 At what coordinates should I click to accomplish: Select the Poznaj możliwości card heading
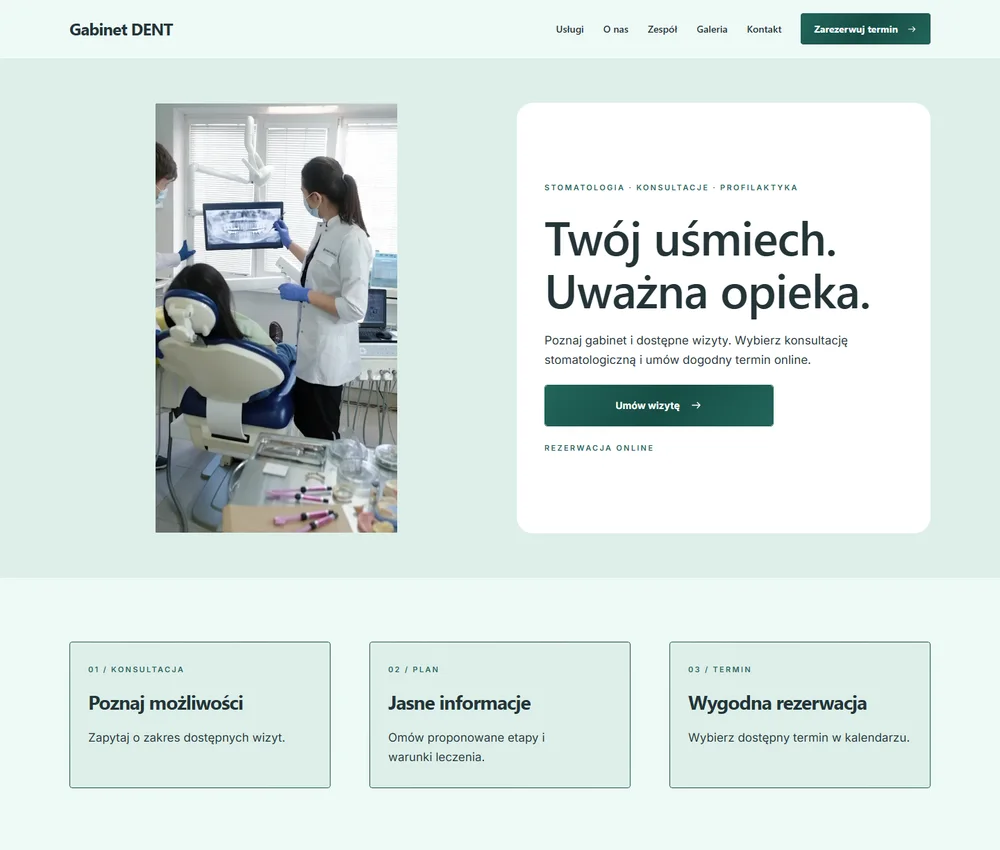tap(166, 703)
